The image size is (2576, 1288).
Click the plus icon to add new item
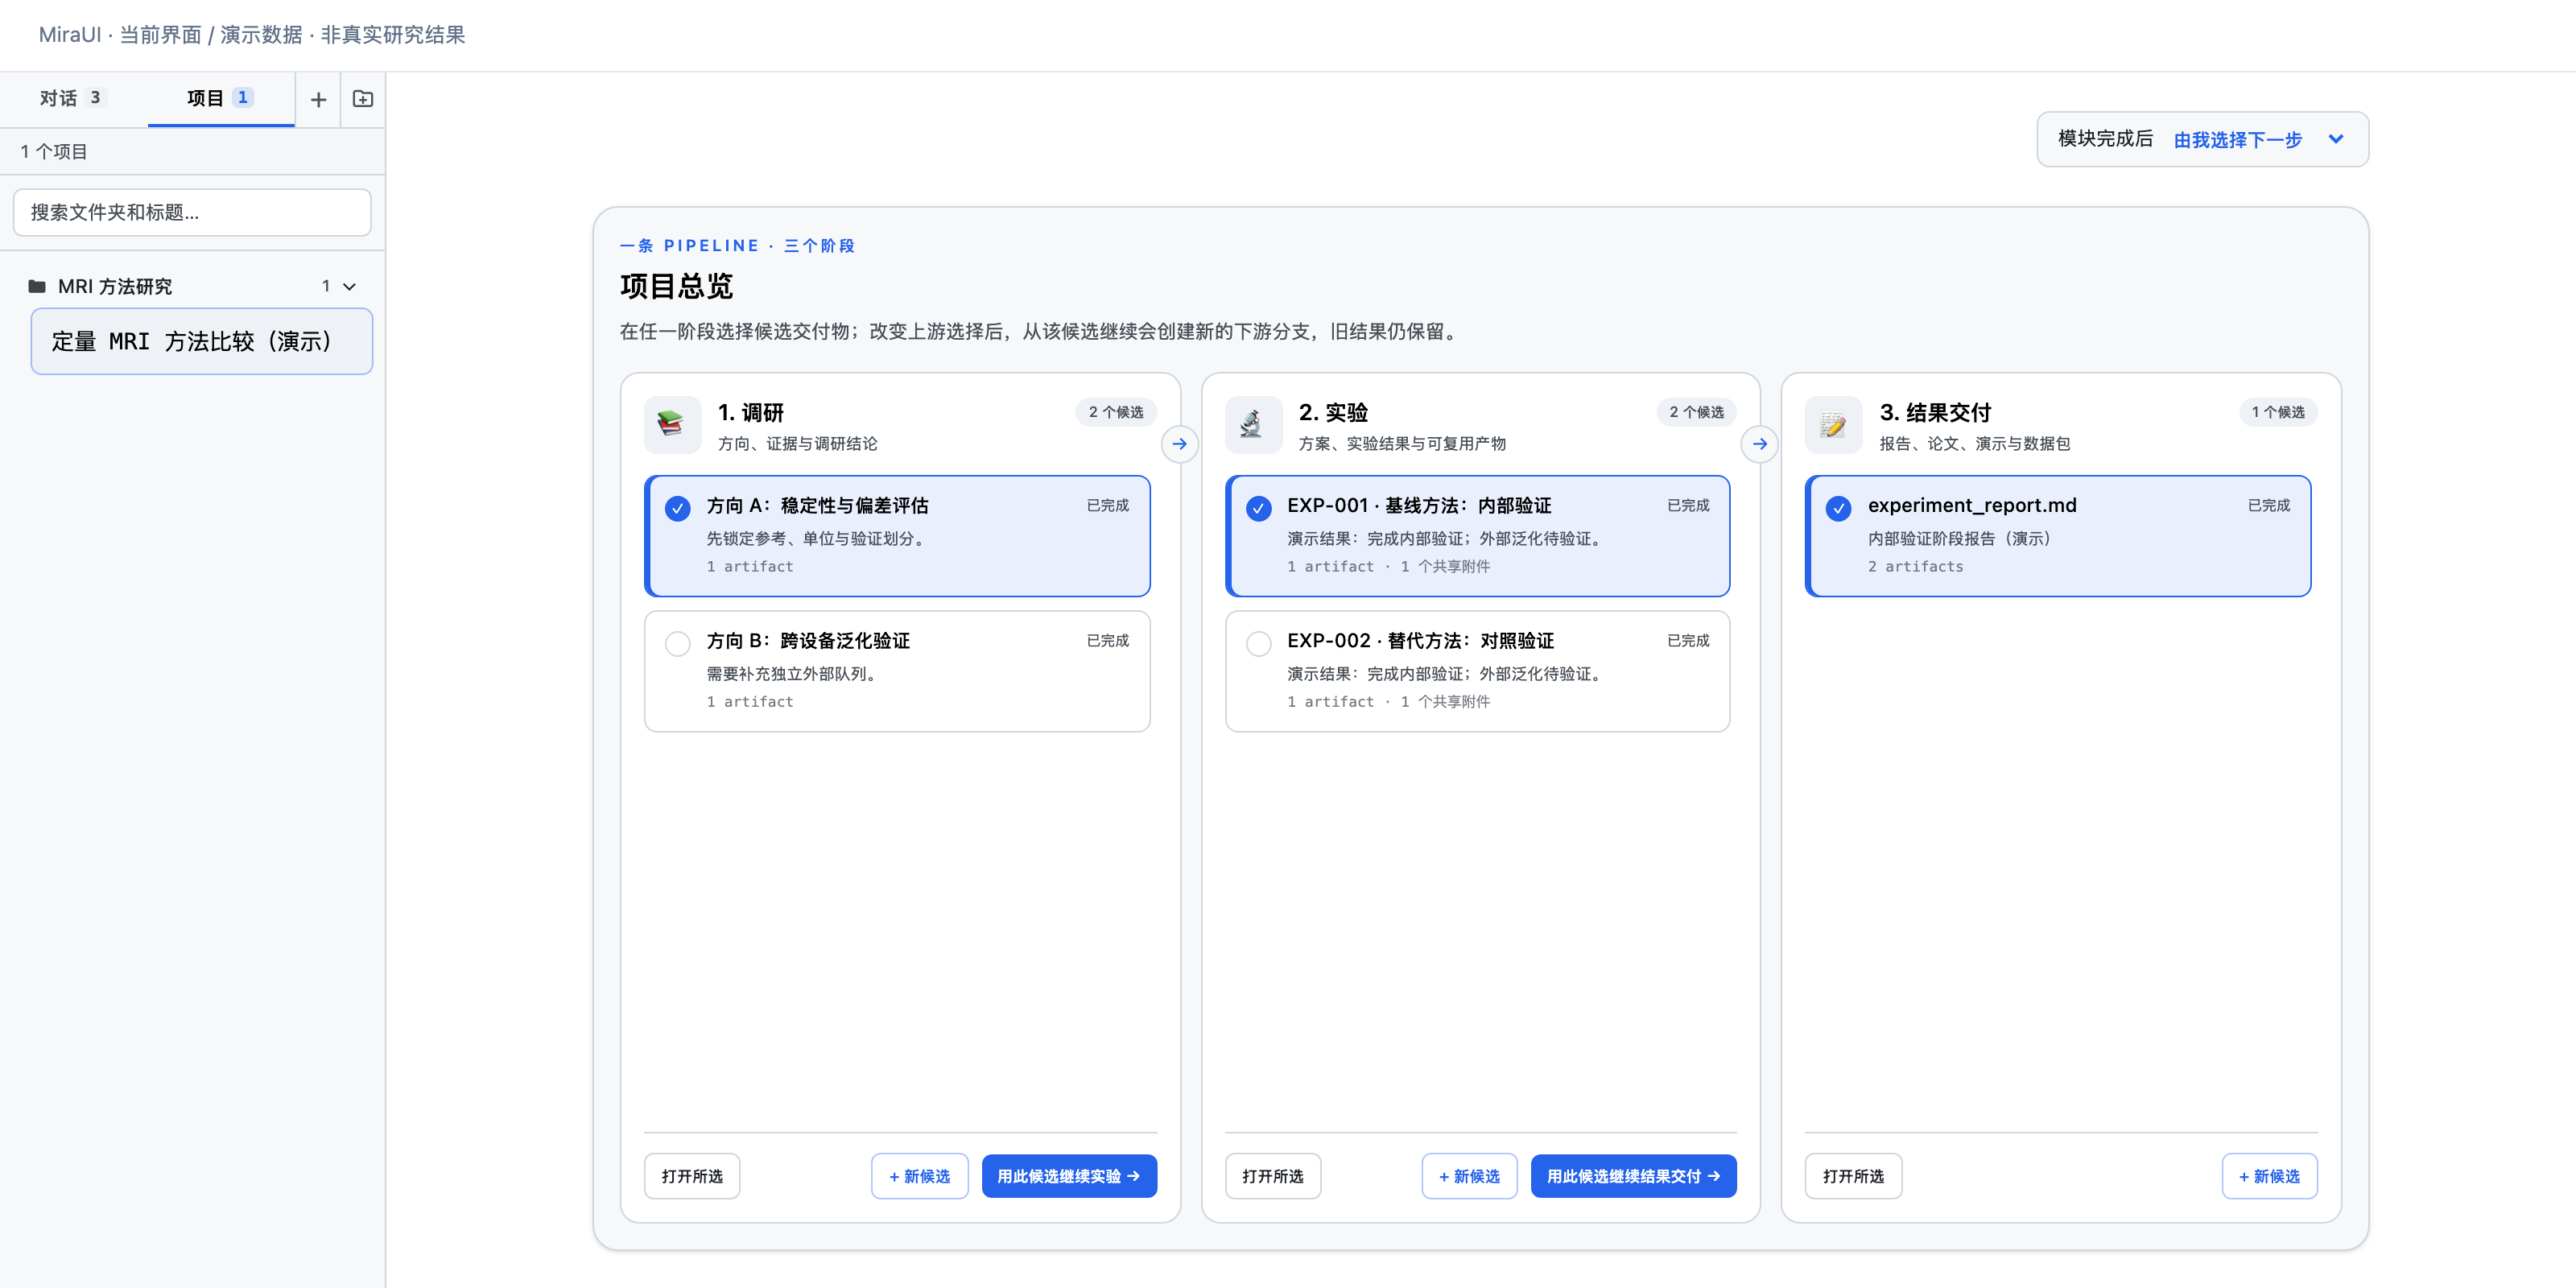pyautogui.click(x=318, y=99)
